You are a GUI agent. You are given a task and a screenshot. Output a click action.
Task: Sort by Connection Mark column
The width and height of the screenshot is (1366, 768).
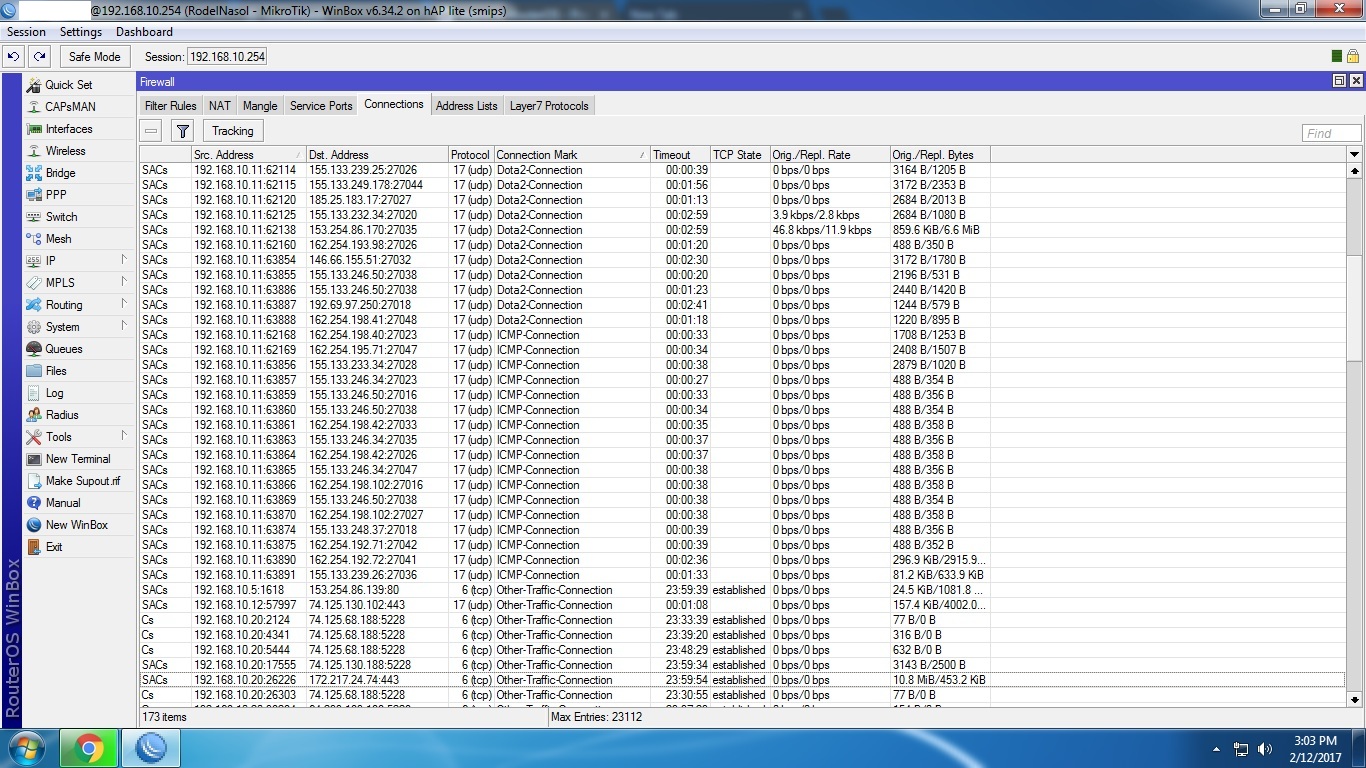point(571,155)
